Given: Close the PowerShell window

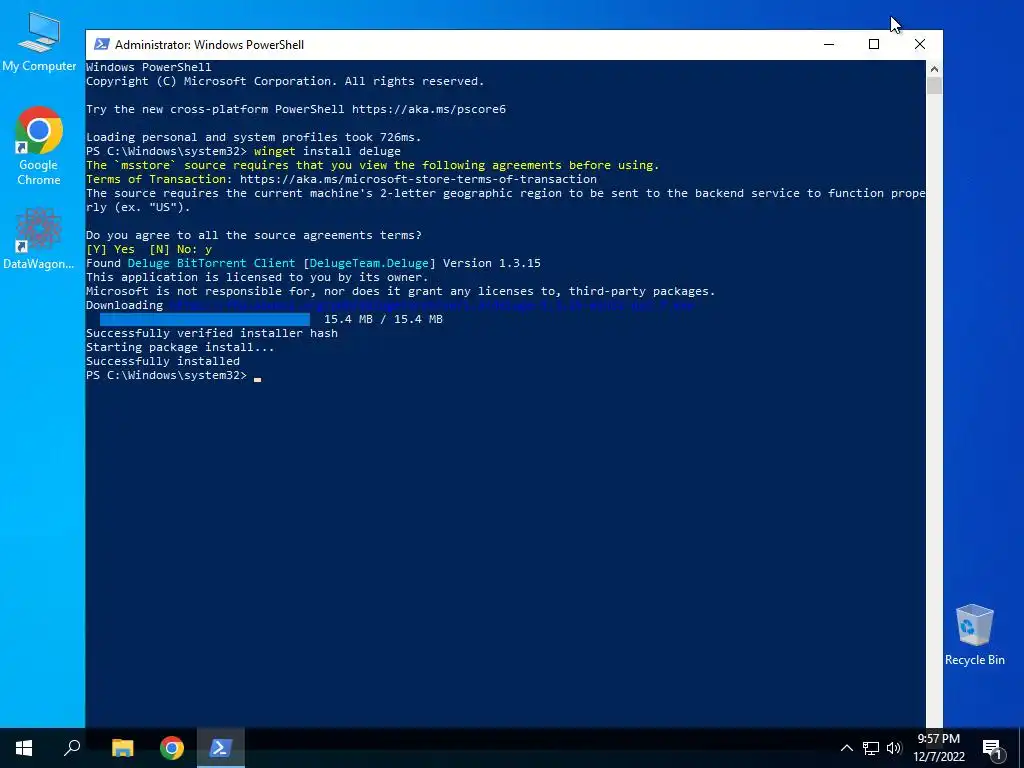Looking at the screenshot, I should point(920,44).
